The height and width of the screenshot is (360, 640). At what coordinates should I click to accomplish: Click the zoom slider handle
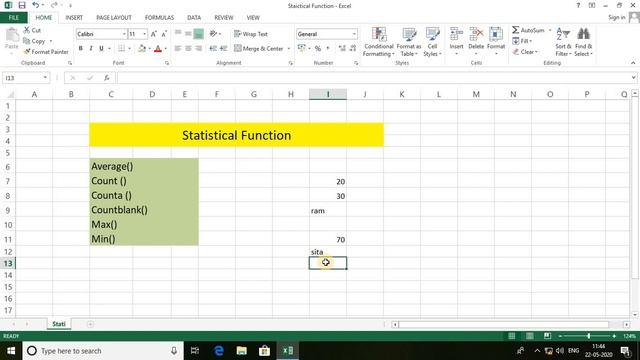coord(588,336)
